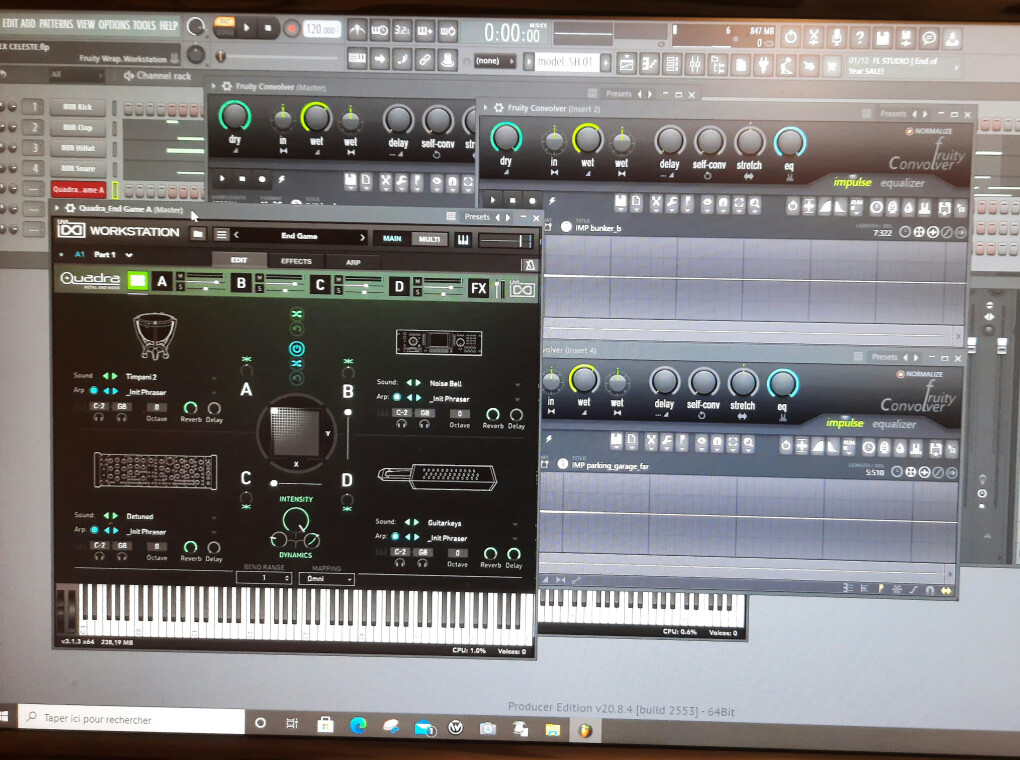Image resolution: width=1020 pixels, height=760 pixels.
Task: Click the wrench tool icon in Convolver Insert 2
Action: click(672, 204)
